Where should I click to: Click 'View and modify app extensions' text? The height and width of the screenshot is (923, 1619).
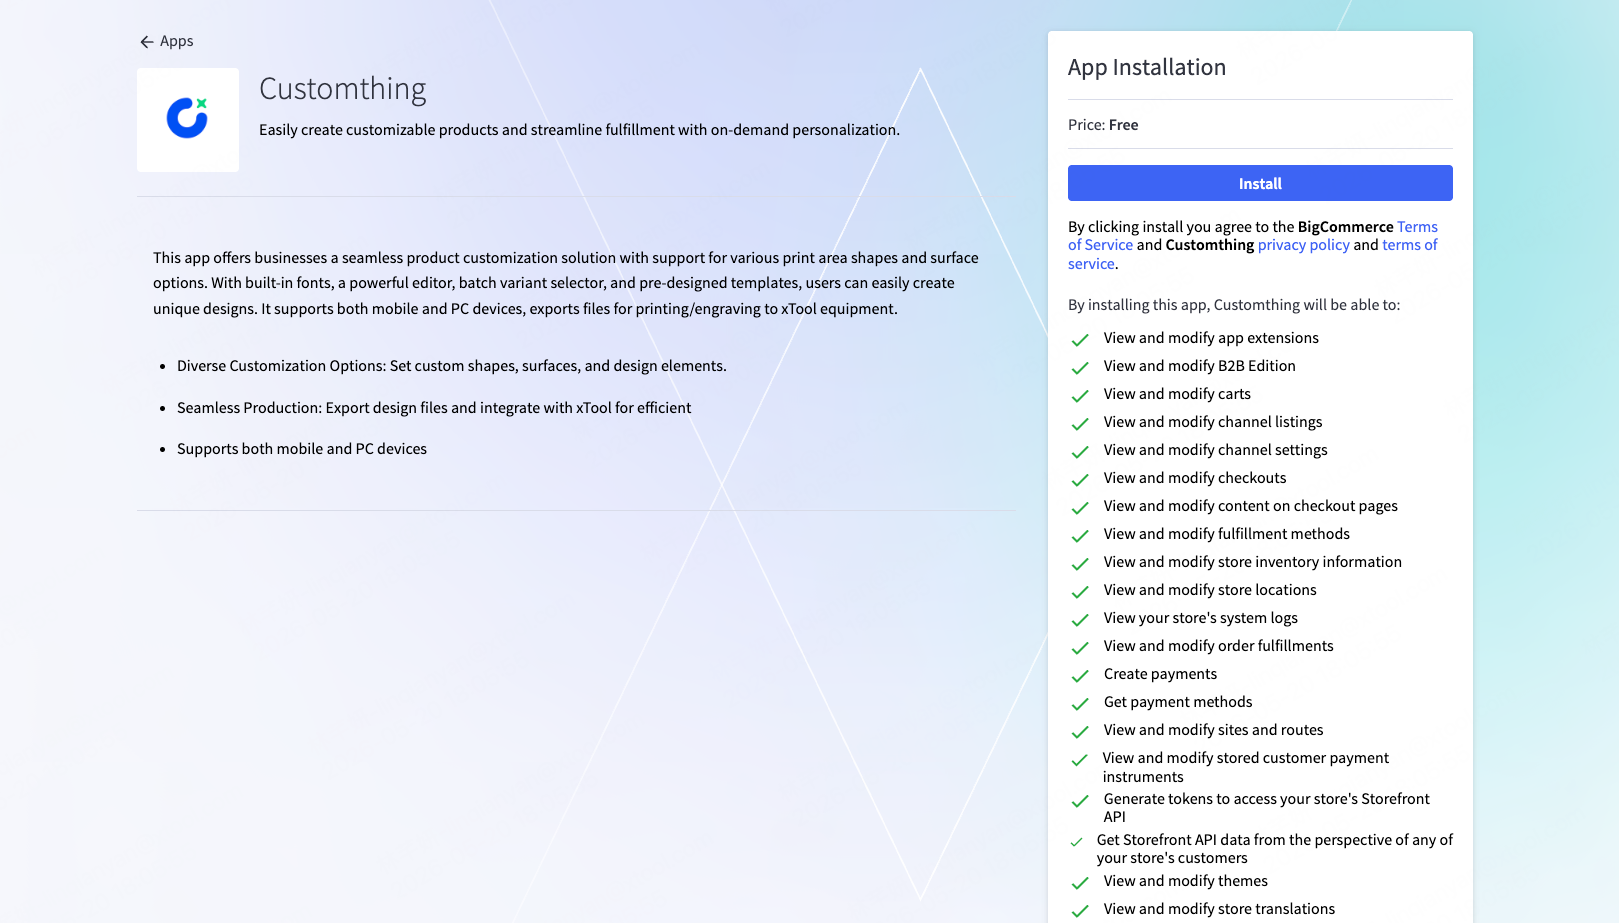1211,338
